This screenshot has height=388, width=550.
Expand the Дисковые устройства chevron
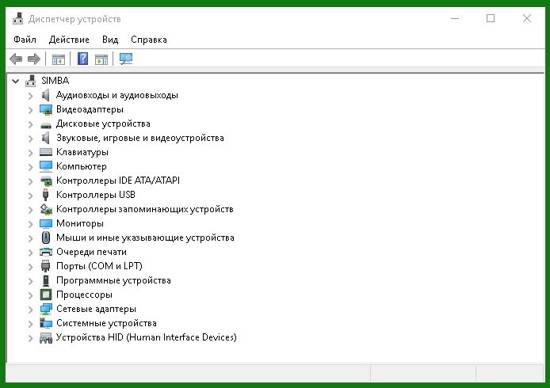[31, 124]
